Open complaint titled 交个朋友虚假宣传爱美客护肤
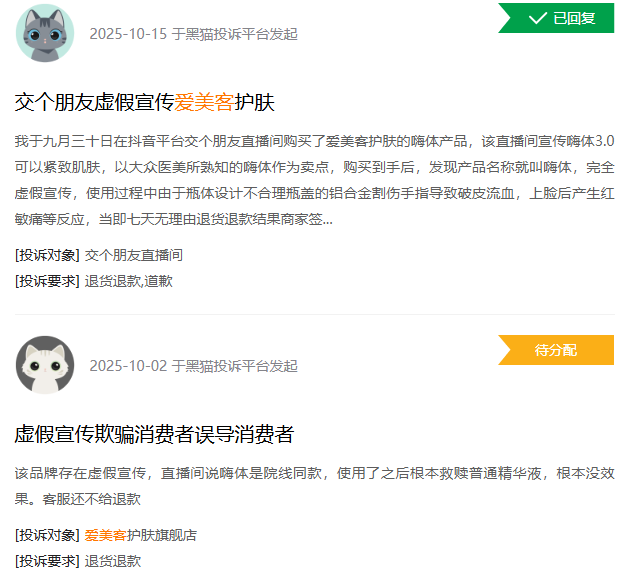 pyautogui.click(x=145, y=102)
